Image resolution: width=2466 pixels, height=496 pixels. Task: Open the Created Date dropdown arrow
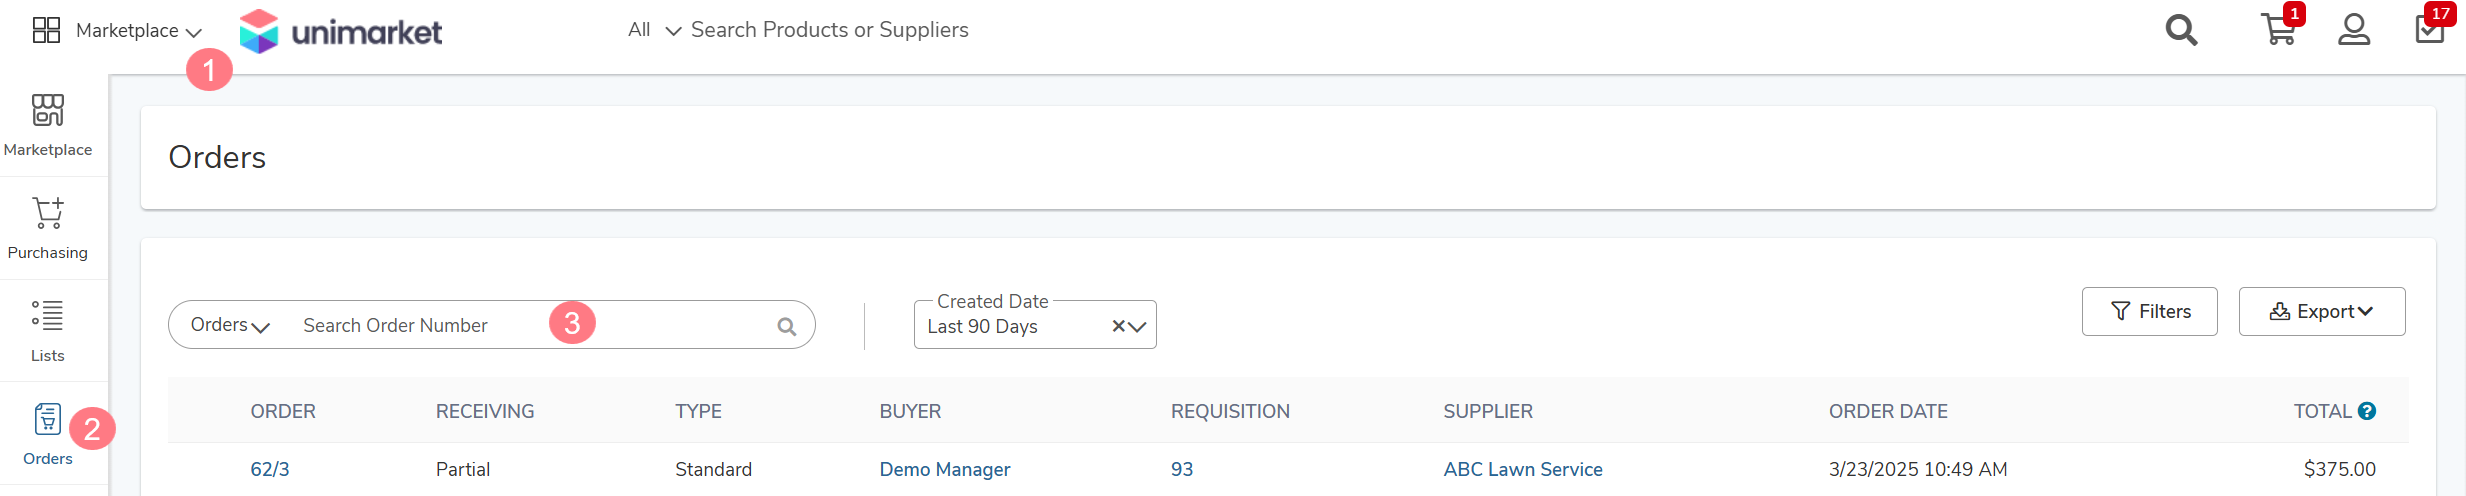pyautogui.click(x=1137, y=327)
